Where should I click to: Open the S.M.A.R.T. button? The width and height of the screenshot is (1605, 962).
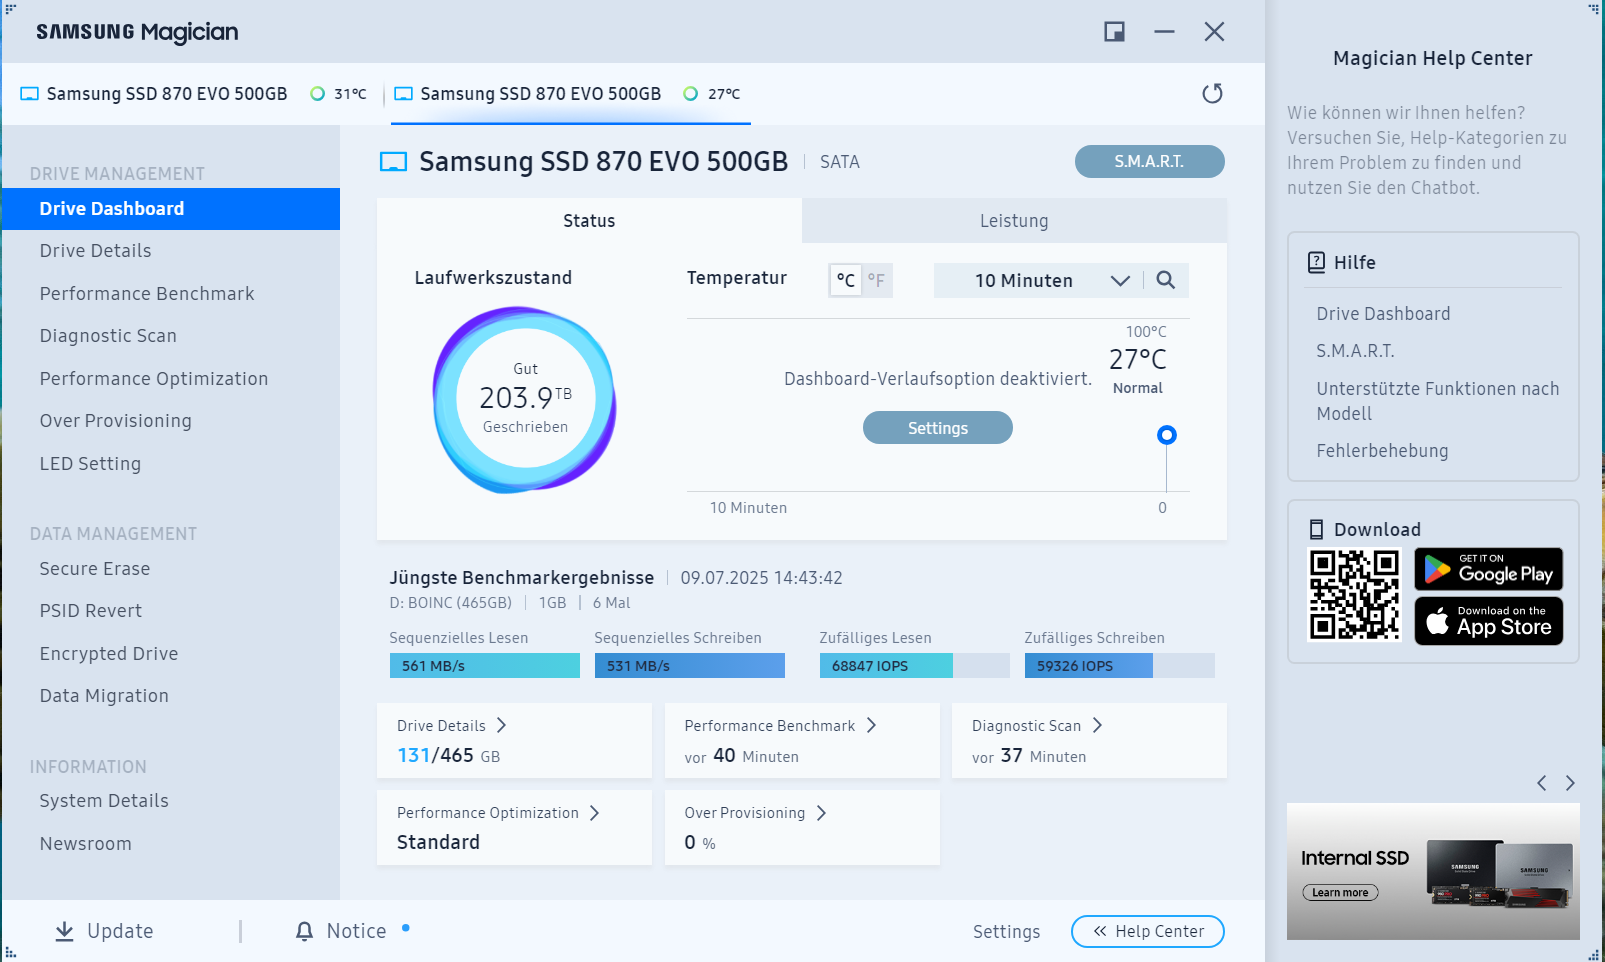tap(1150, 161)
